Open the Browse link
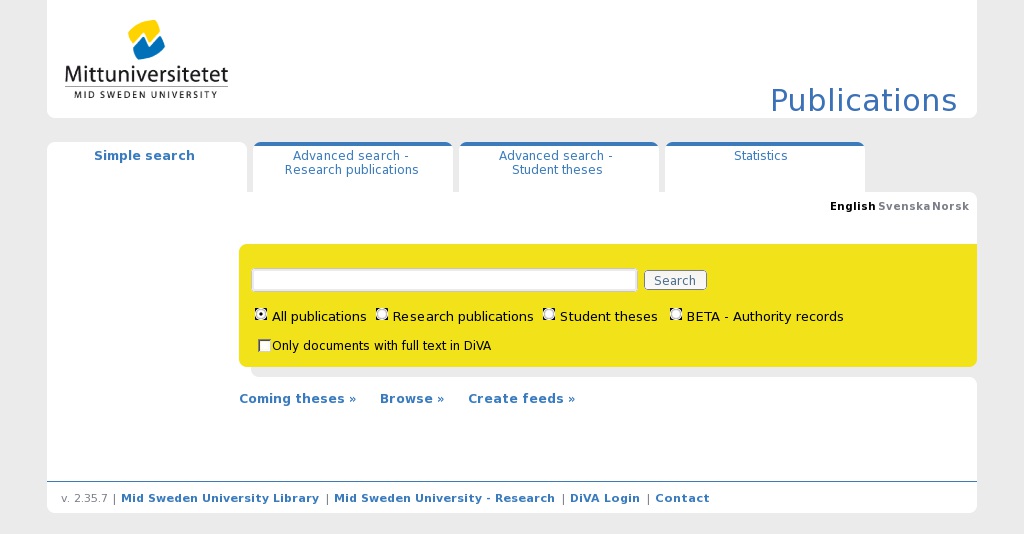1024x534 pixels. 412,399
